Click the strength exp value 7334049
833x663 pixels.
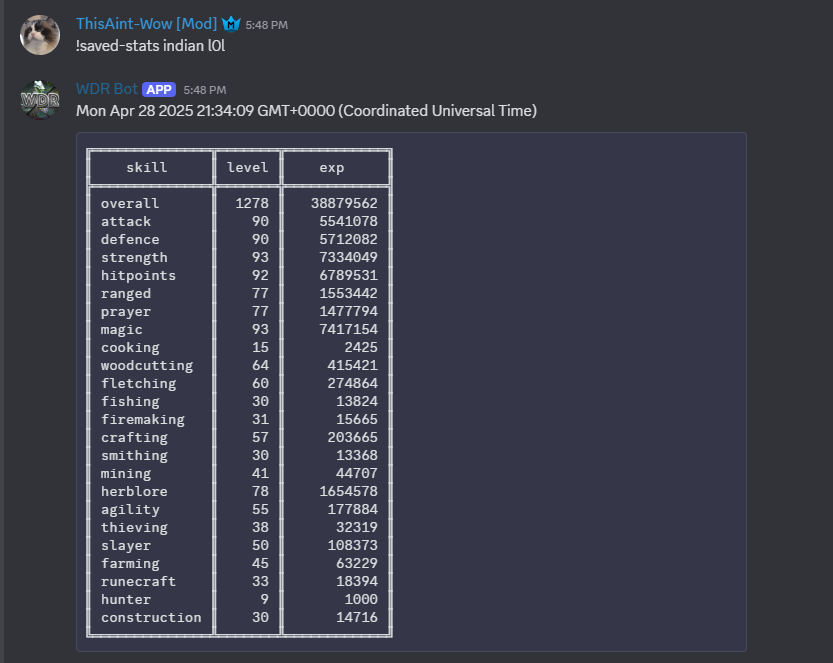348,257
